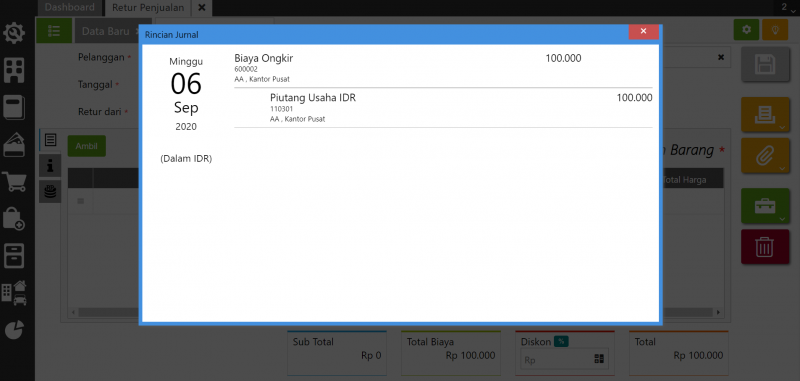Open the inventory cabinet module in sidebar
This screenshot has height=381, width=800.
click(x=14, y=256)
